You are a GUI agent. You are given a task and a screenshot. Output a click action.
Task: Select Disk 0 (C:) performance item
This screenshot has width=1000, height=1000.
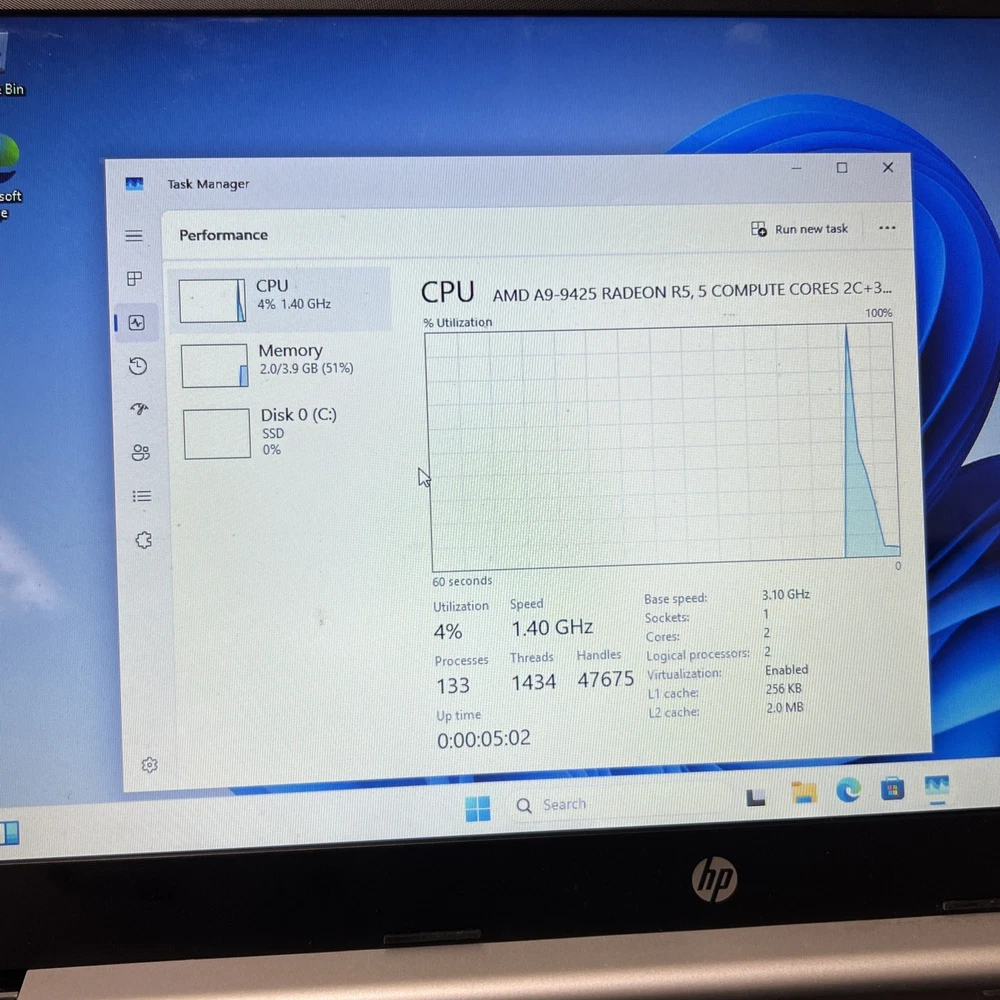tap(282, 432)
